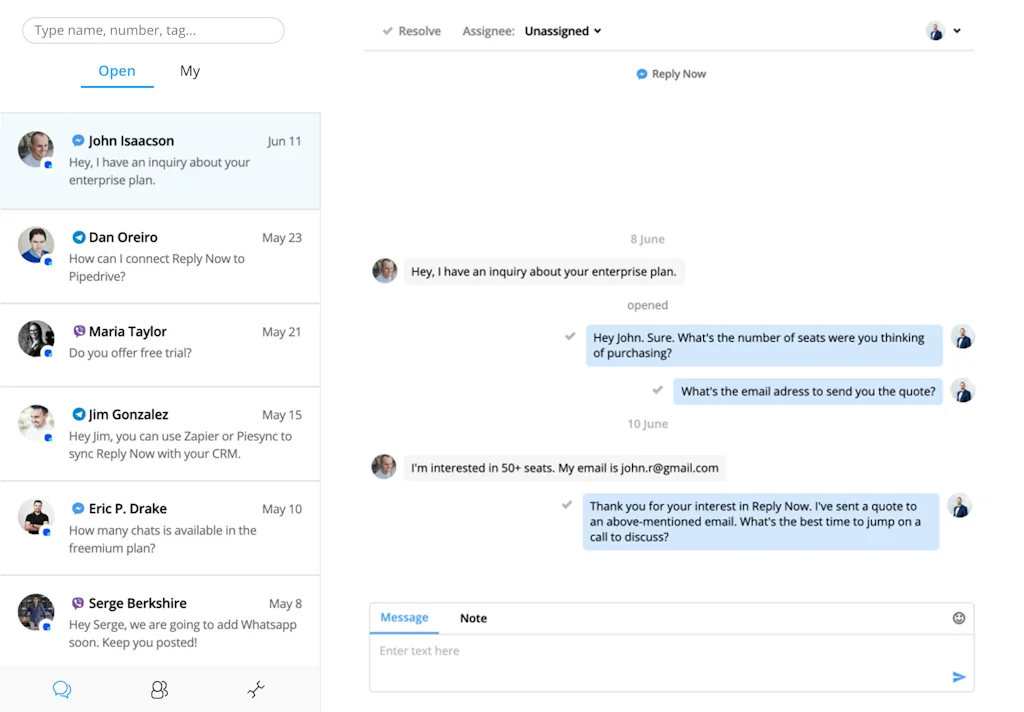This screenshot has width=1024, height=712.
Task: Click the Reply Now link above the chat
Action: (670, 73)
